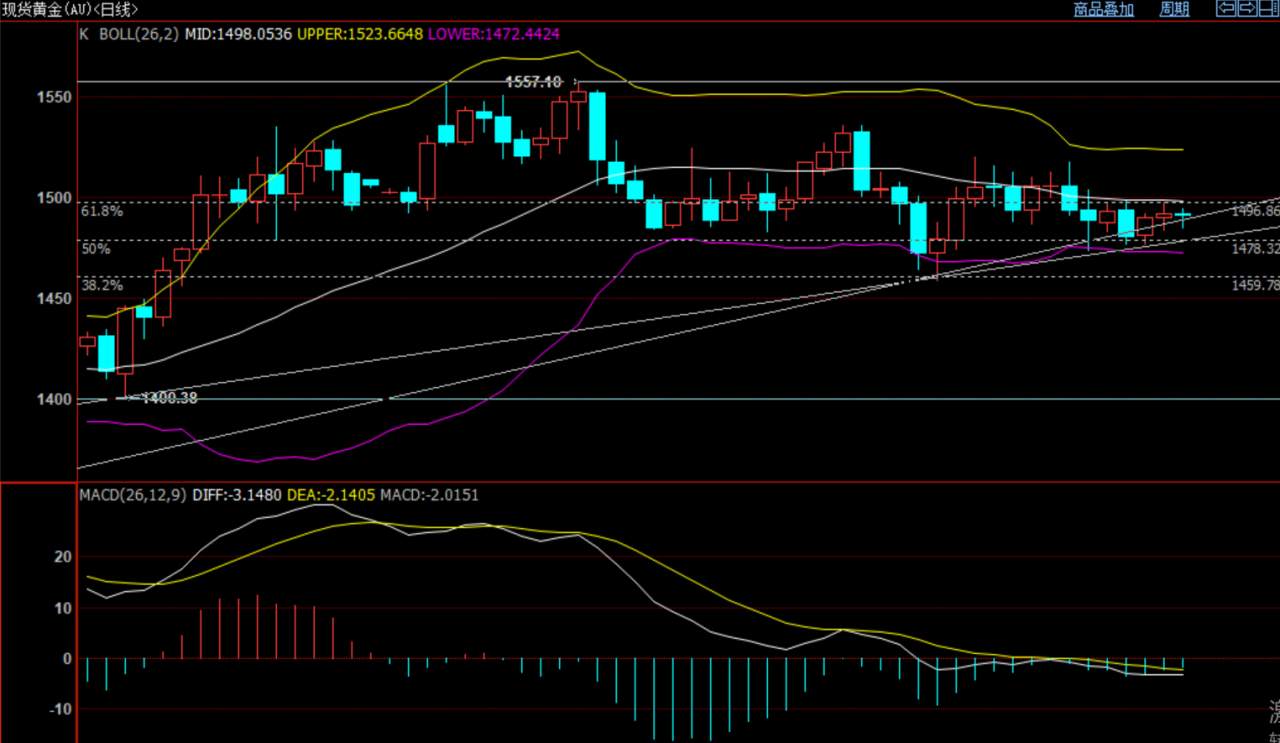This screenshot has height=743, width=1280.
Task: Select the DEA:-2.1405 value
Action: [x=332, y=494]
